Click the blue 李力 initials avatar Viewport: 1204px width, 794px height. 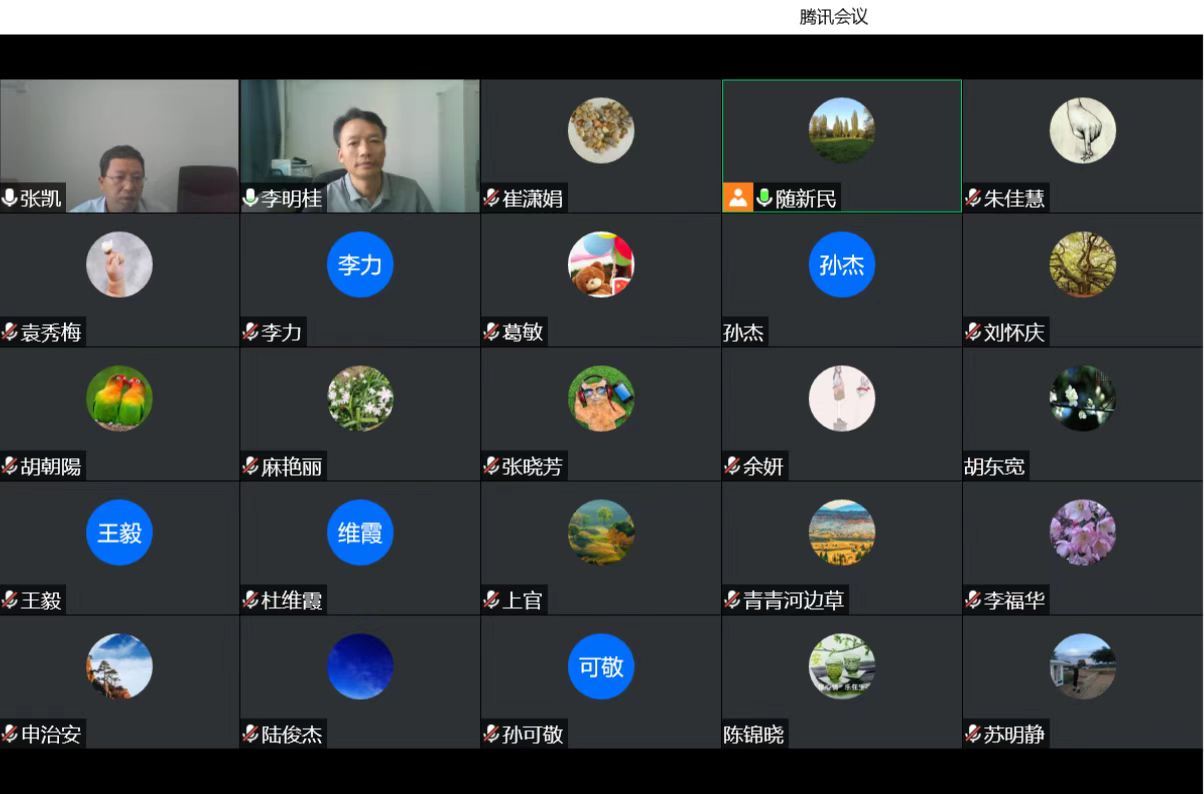[360, 265]
